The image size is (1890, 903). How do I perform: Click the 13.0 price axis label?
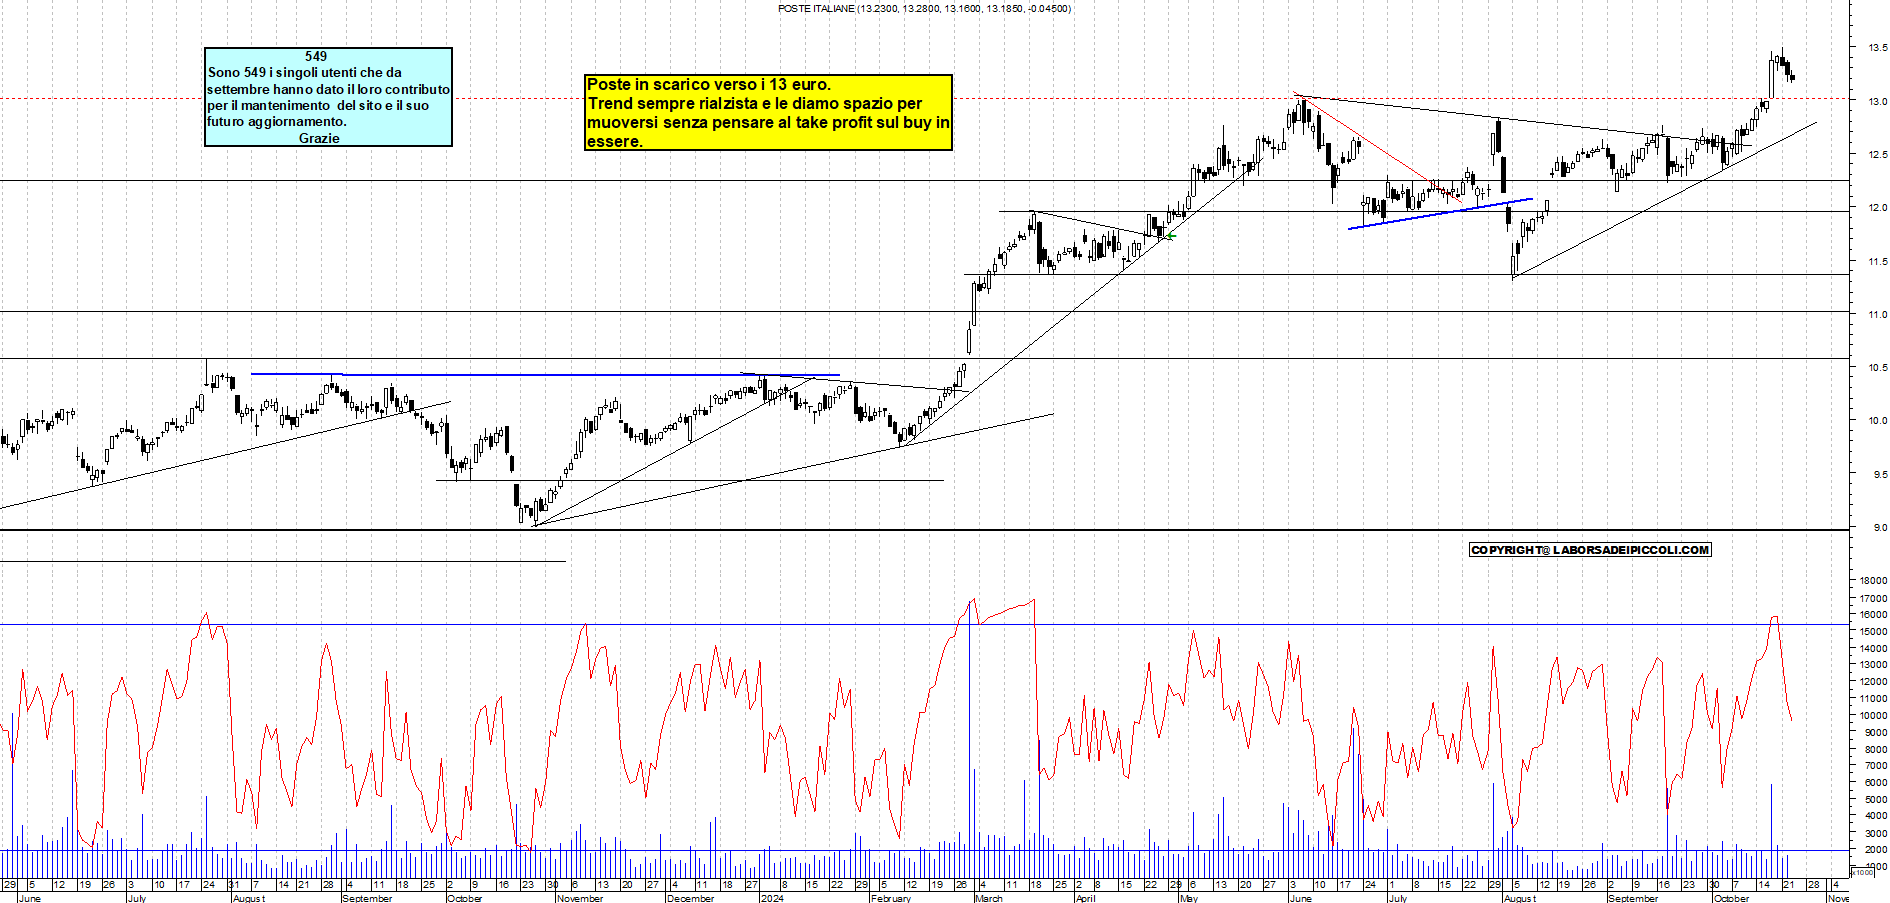pos(1877,102)
